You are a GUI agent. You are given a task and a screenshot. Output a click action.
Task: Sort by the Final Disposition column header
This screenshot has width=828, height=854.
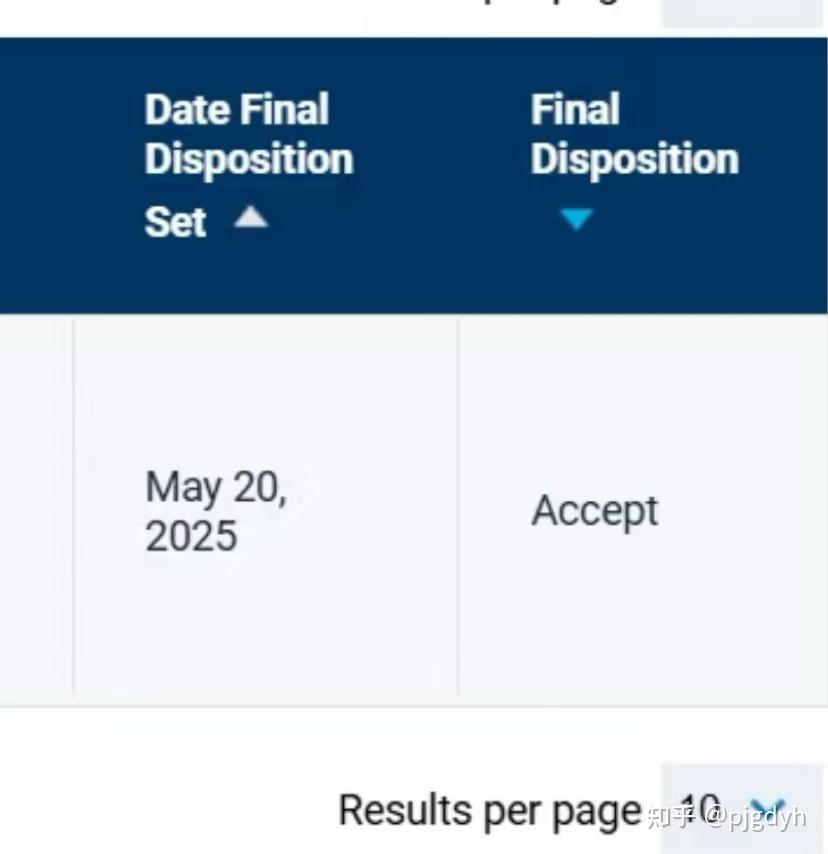633,135
